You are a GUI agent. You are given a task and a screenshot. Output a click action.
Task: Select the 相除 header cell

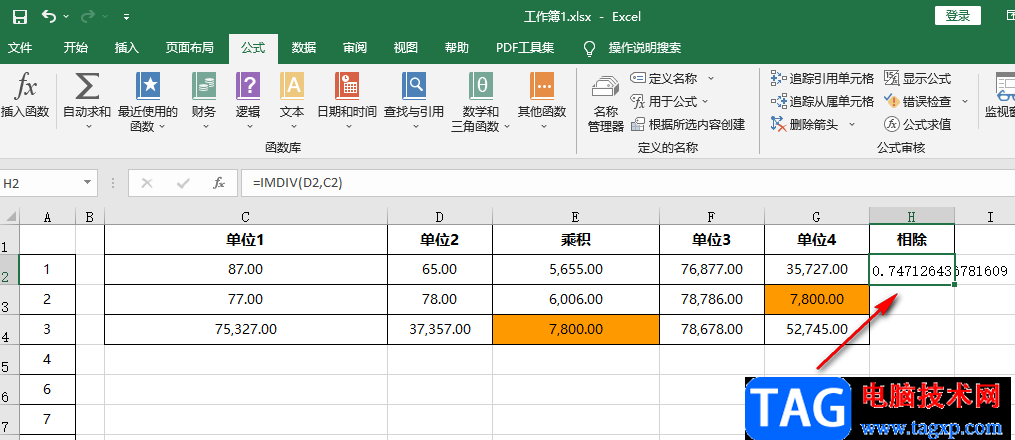tap(911, 240)
